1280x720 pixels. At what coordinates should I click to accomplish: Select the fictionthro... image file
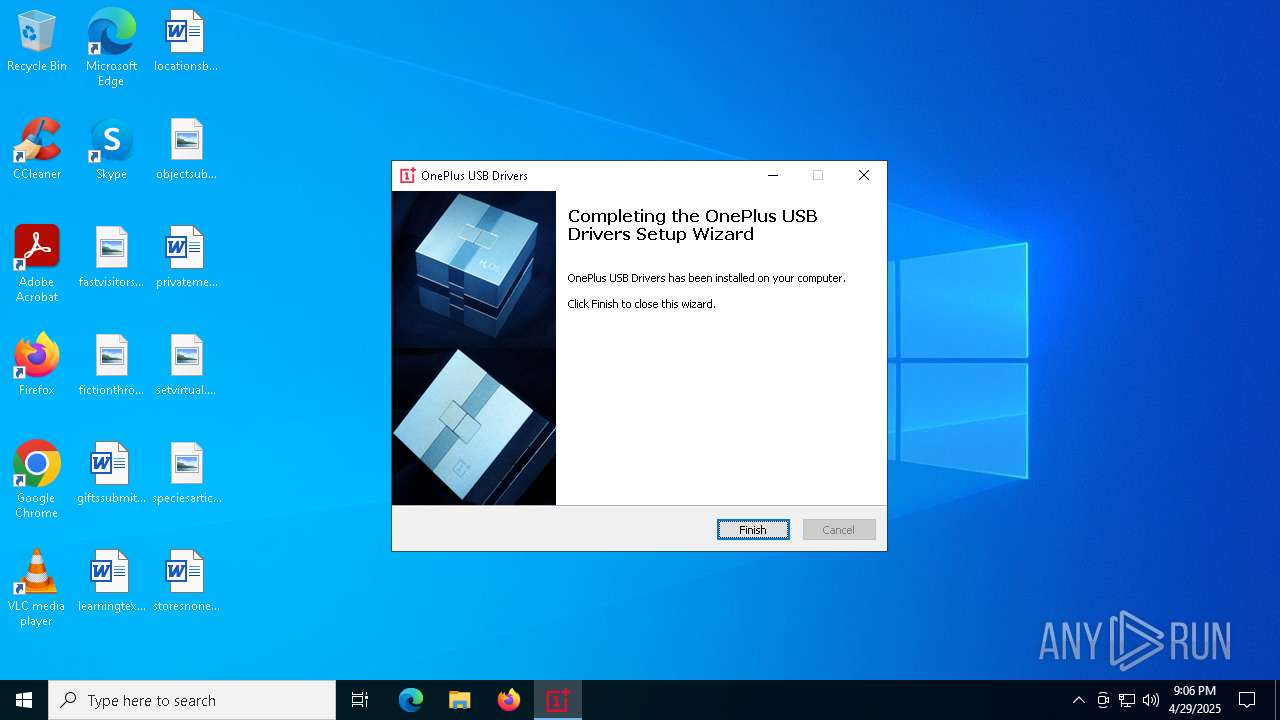tap(111, 366)
